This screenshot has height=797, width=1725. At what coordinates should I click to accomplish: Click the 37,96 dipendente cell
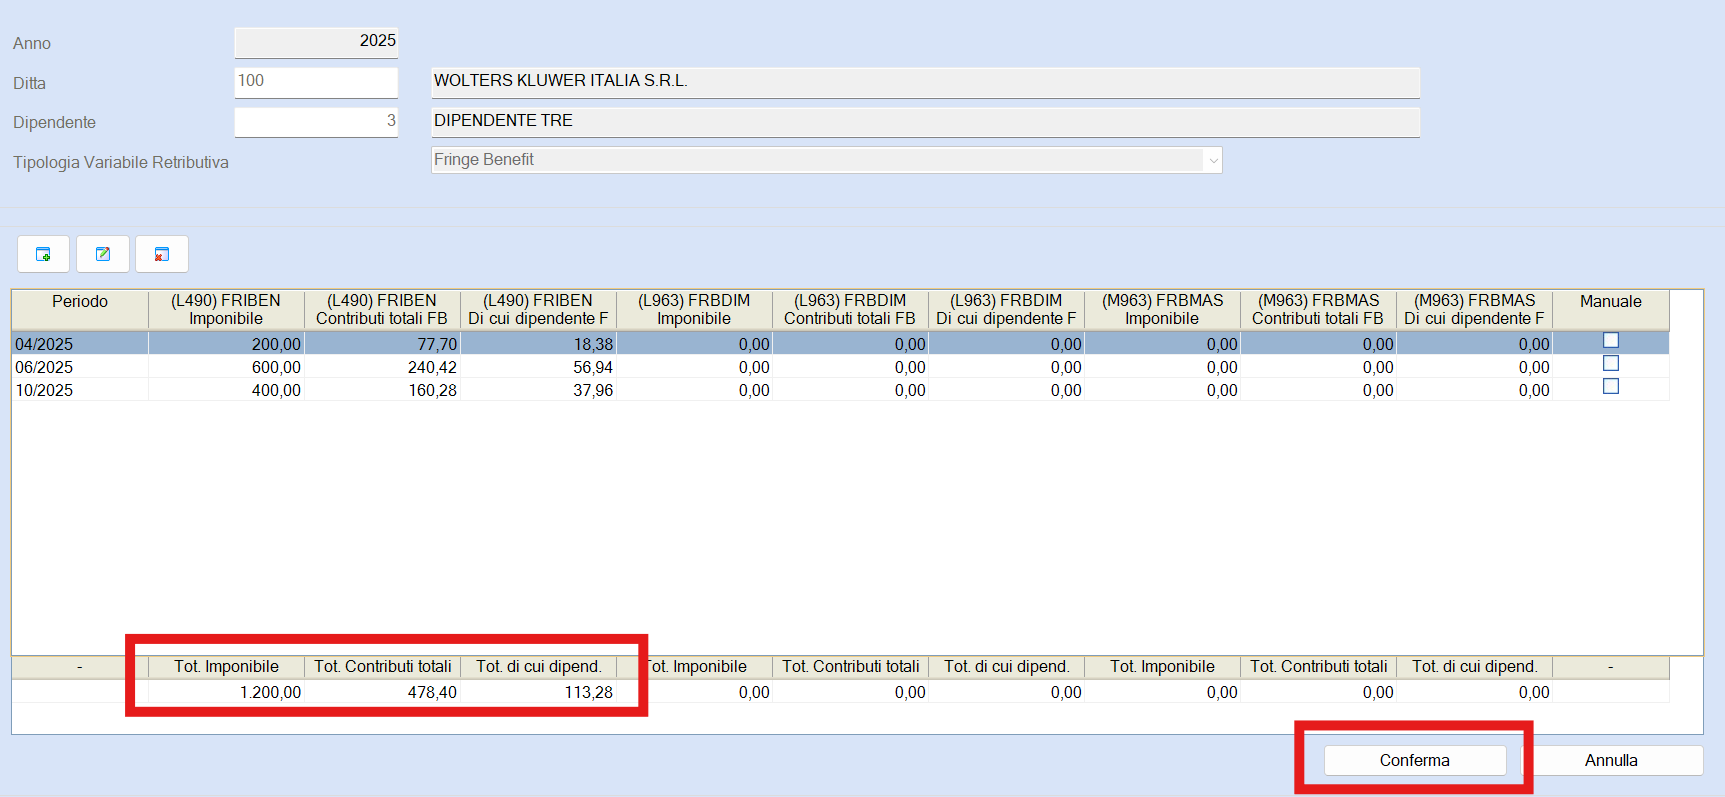(x=538, y=390)
